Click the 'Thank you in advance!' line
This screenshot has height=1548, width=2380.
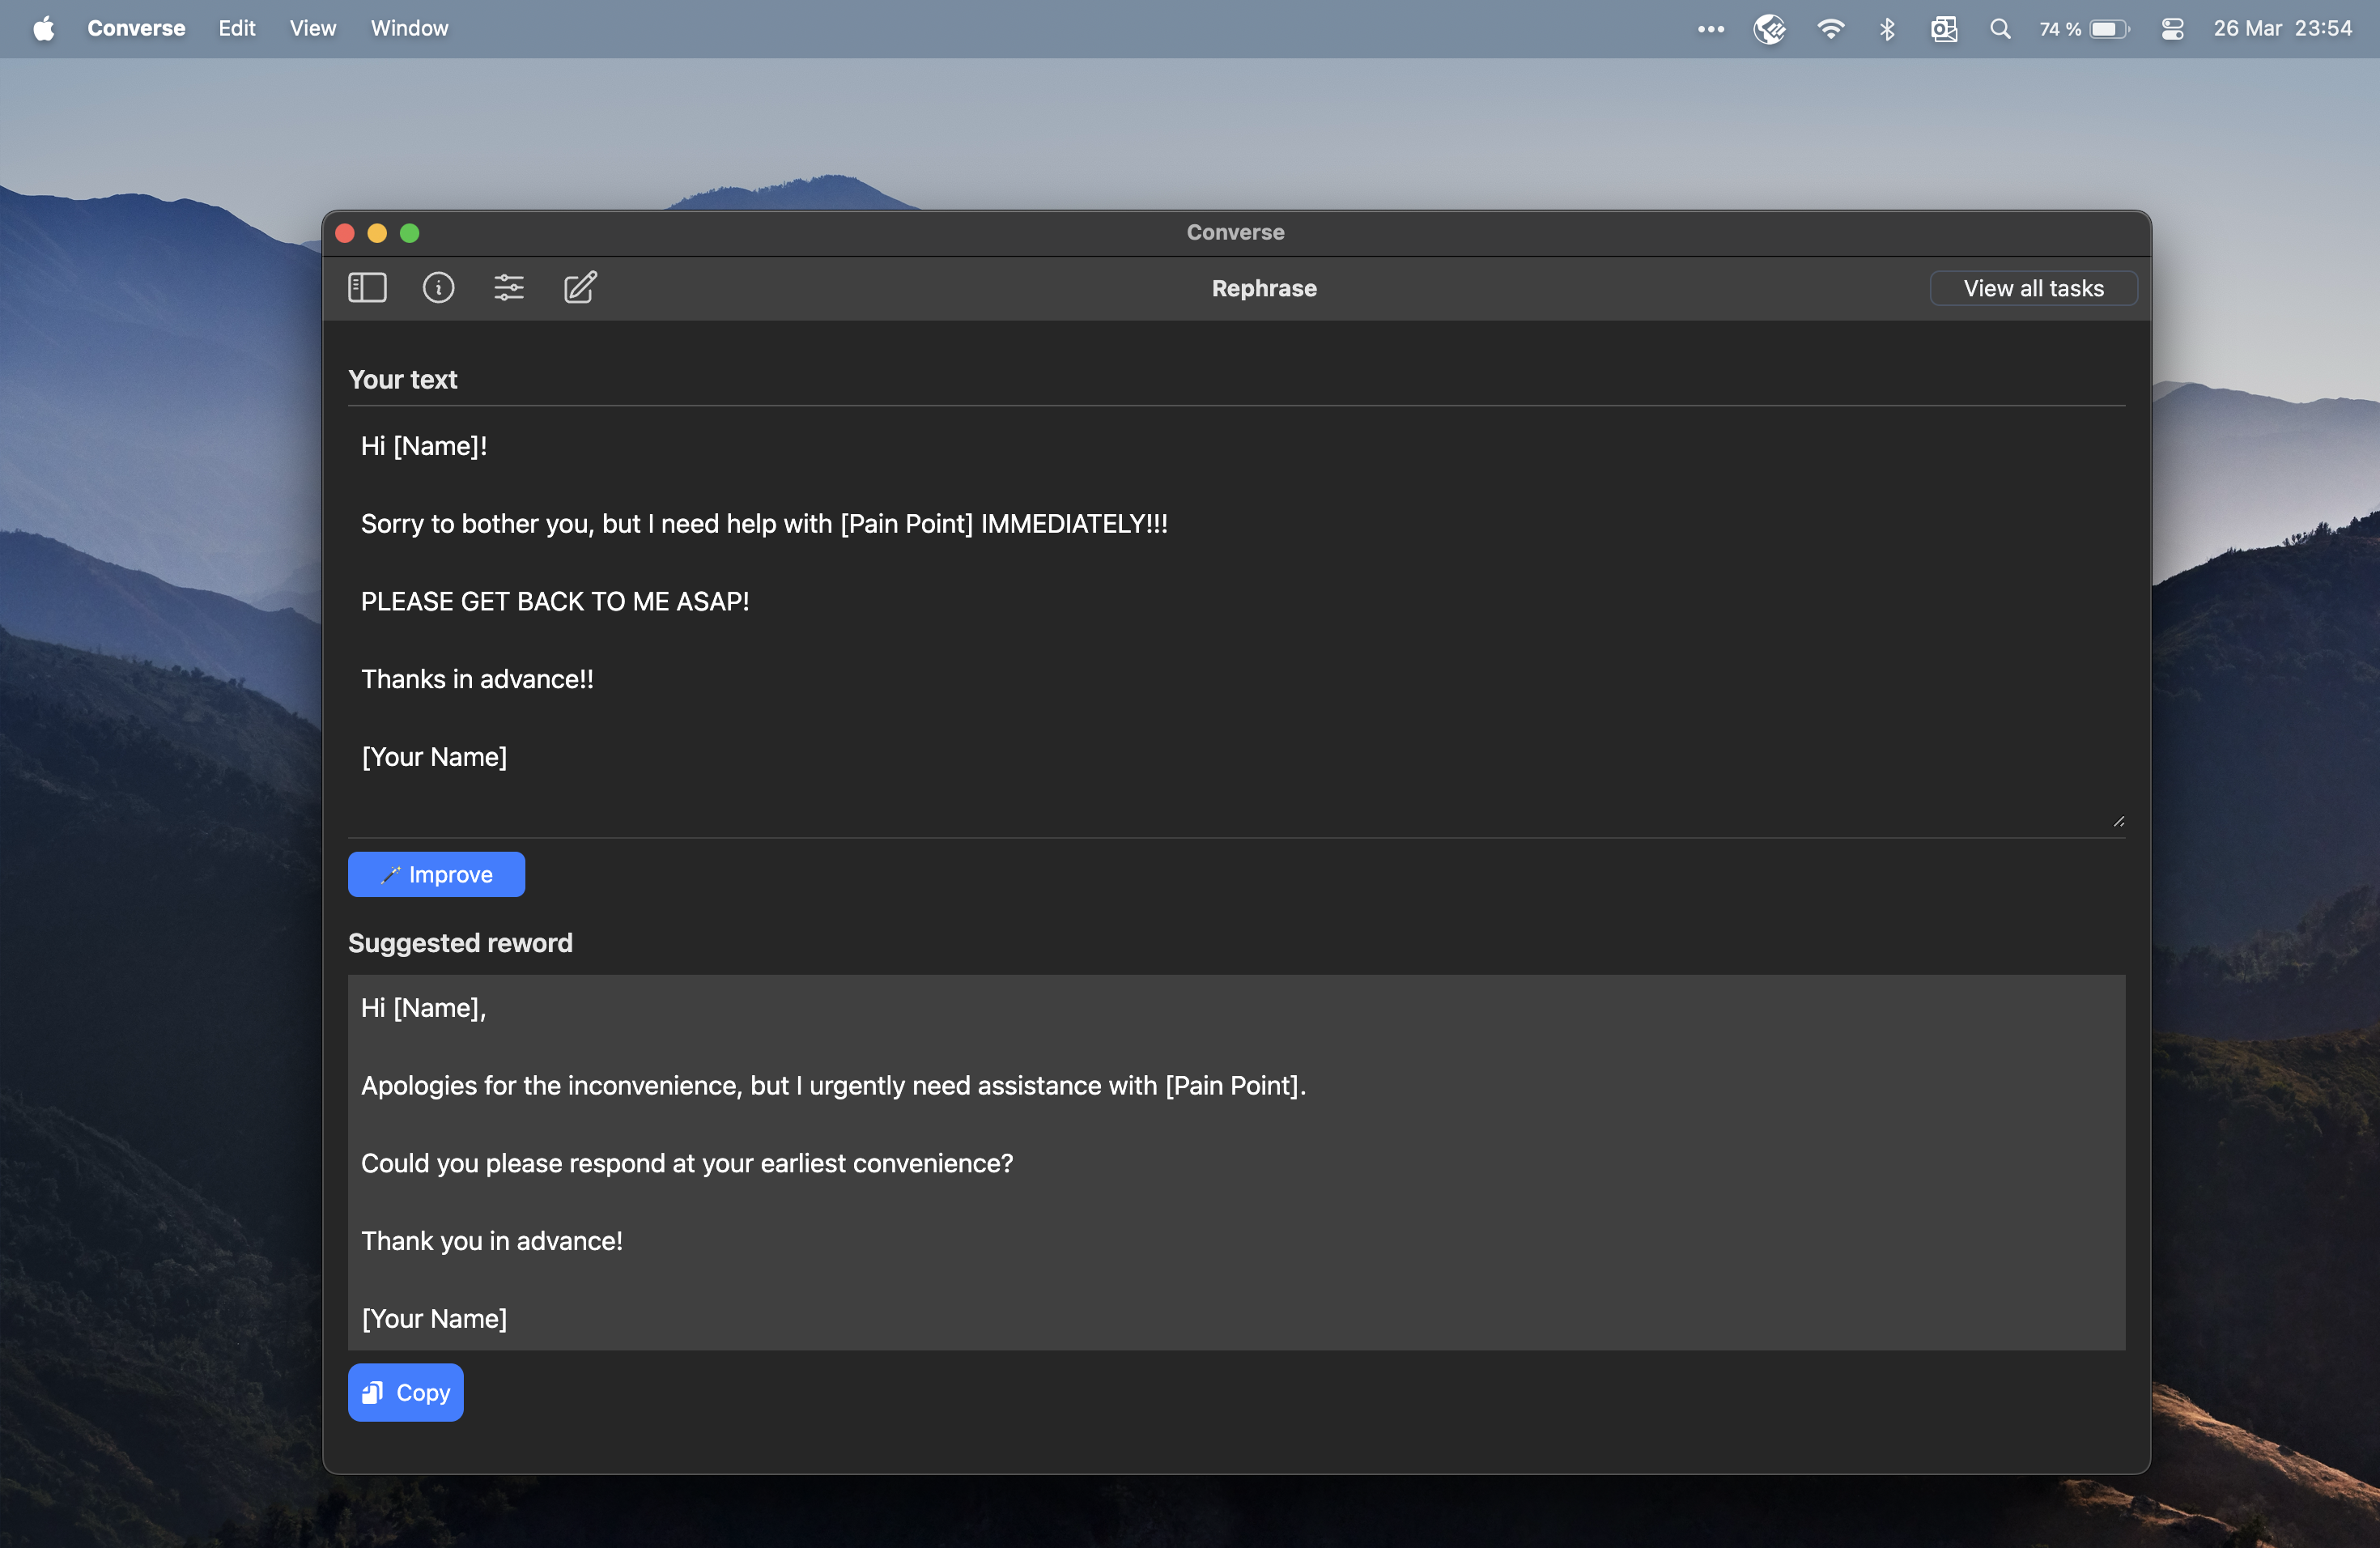pos(492,1241)
